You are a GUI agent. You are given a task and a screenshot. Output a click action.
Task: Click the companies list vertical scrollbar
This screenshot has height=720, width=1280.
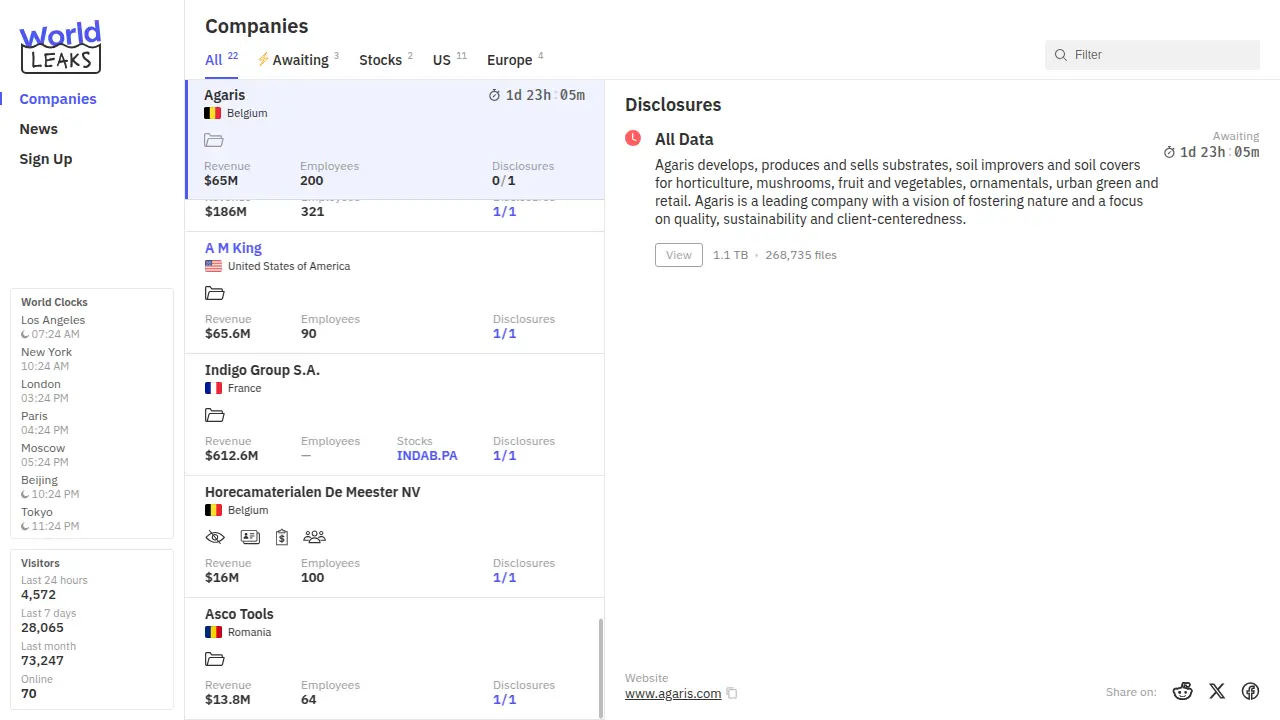click(x=600, y=665)
